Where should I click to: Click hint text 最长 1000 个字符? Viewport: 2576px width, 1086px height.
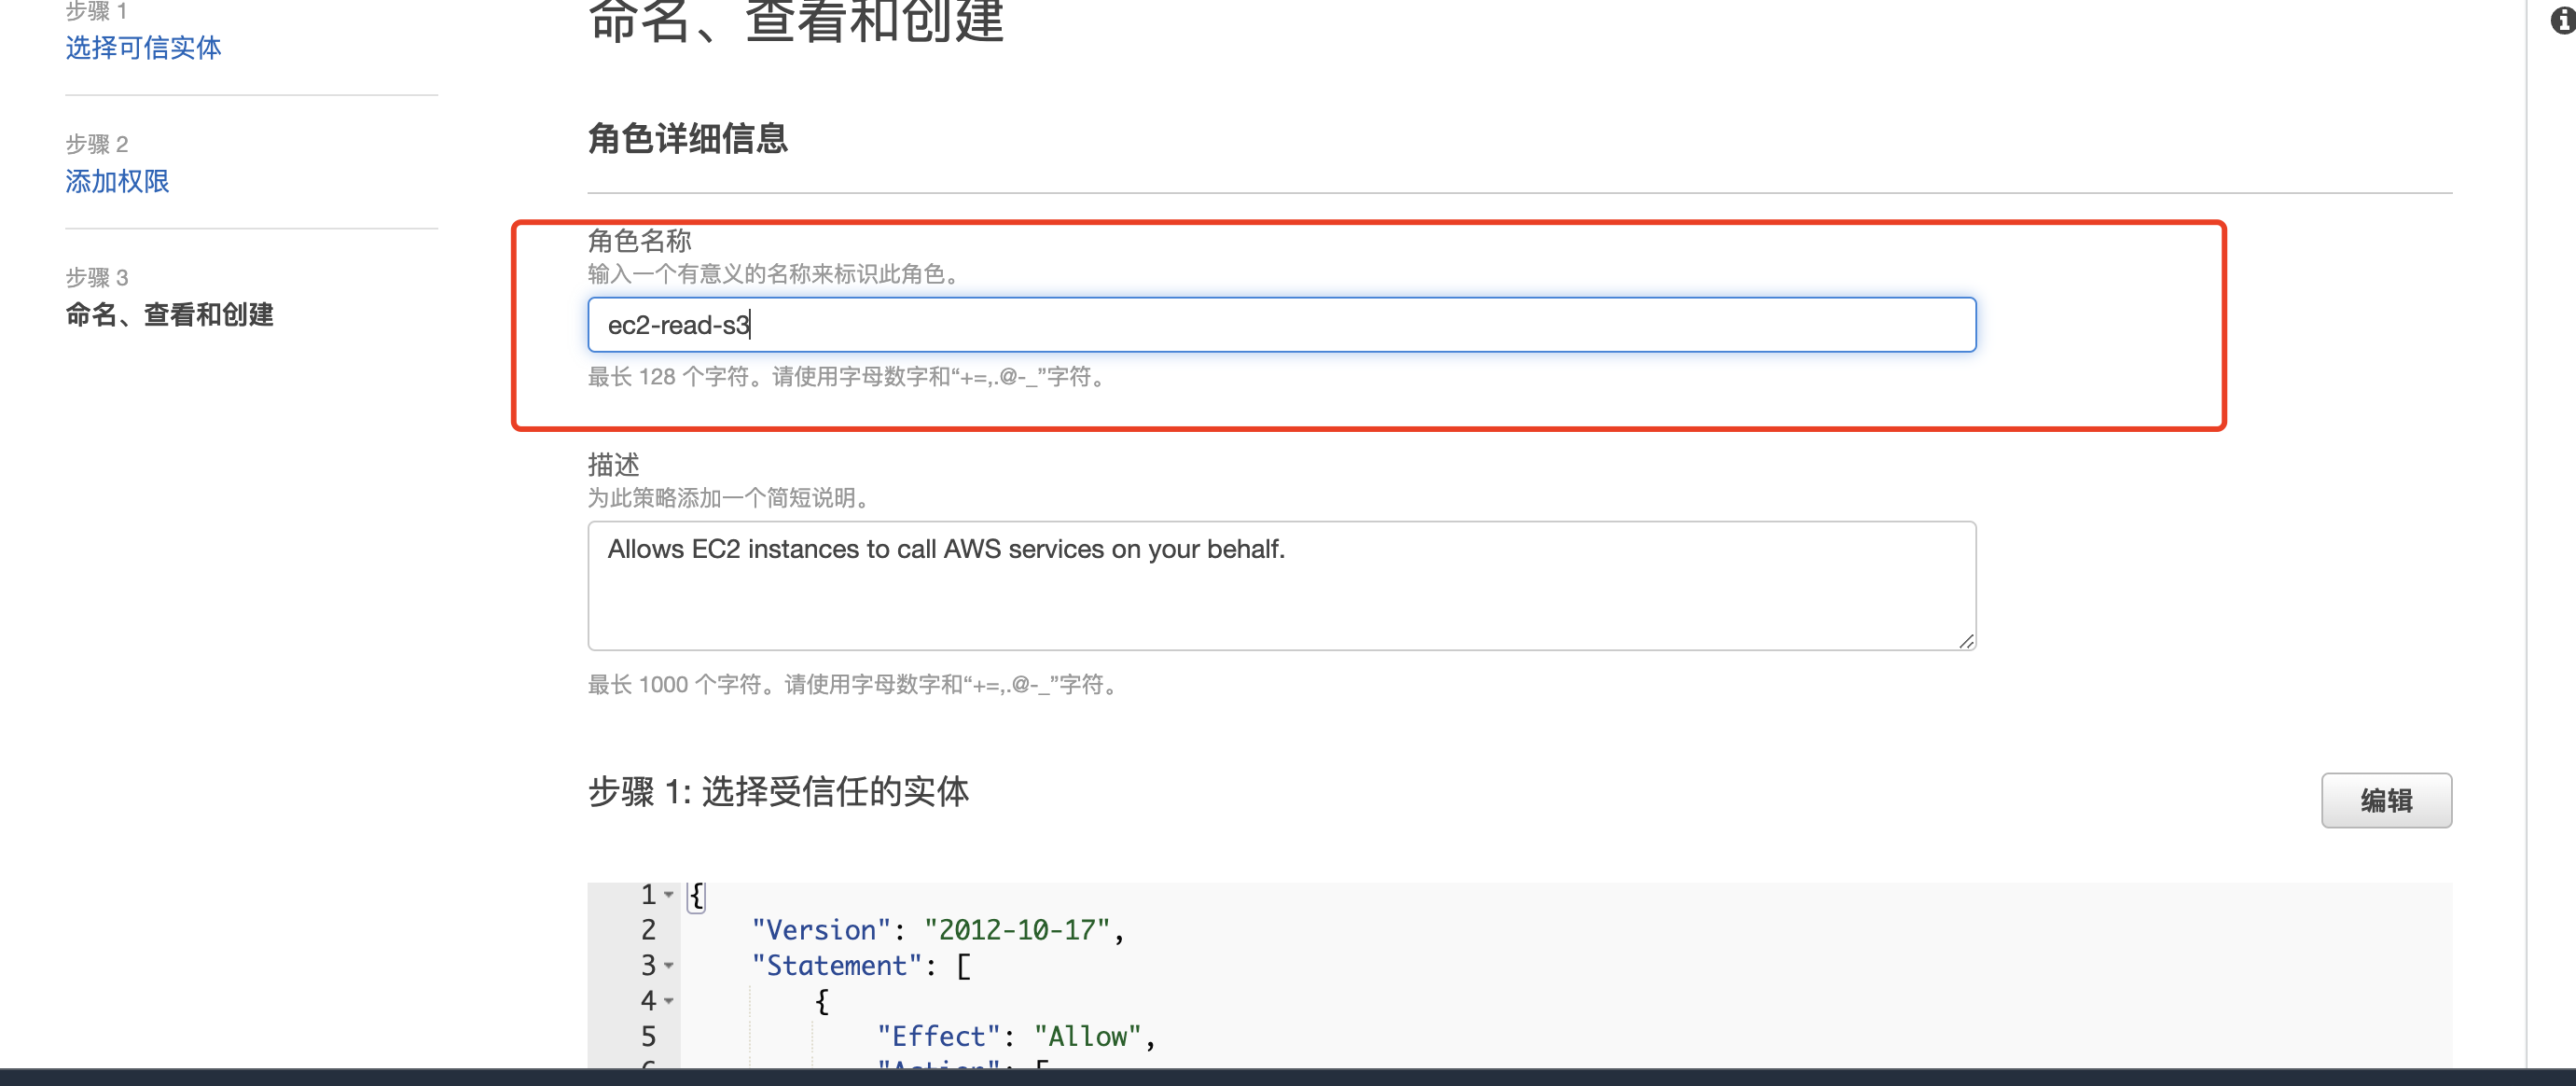tap(855, 685)
